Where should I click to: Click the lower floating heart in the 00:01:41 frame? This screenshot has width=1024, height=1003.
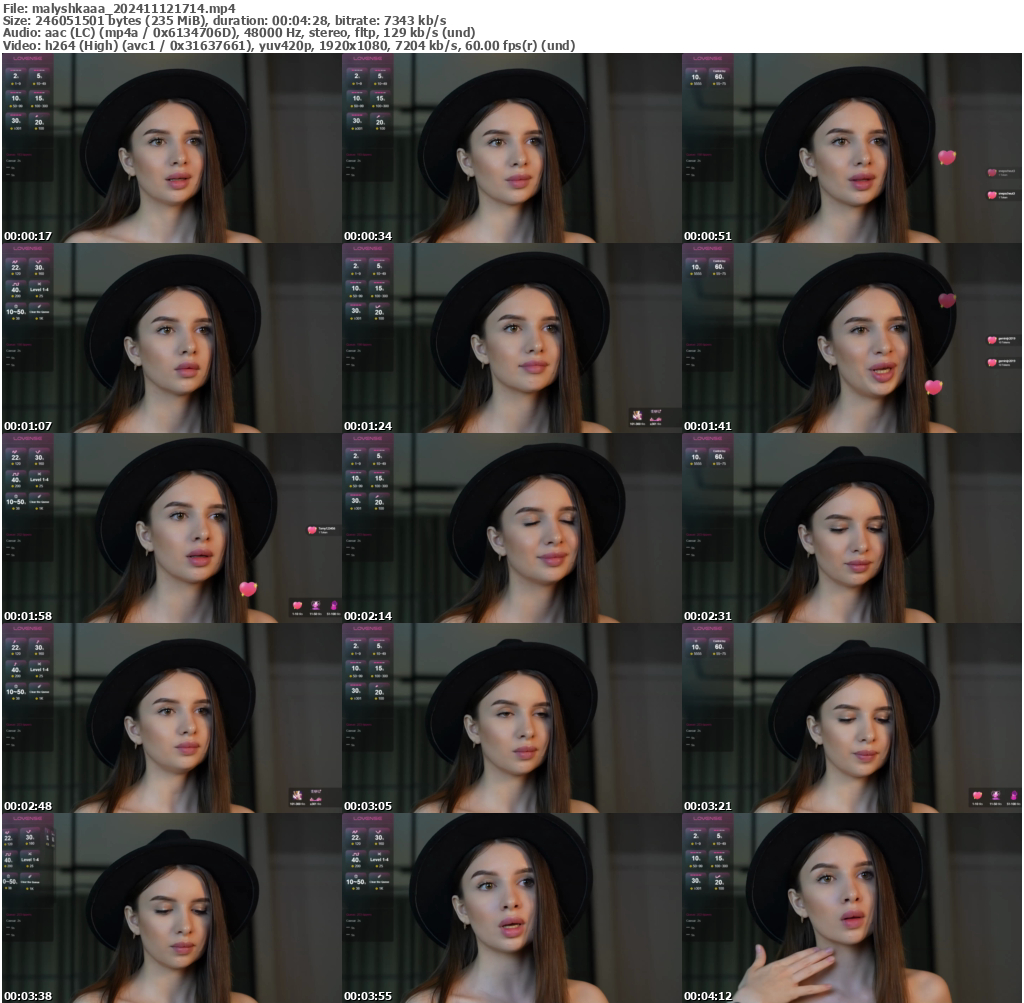pyautogui.click(x=933, y=387)
